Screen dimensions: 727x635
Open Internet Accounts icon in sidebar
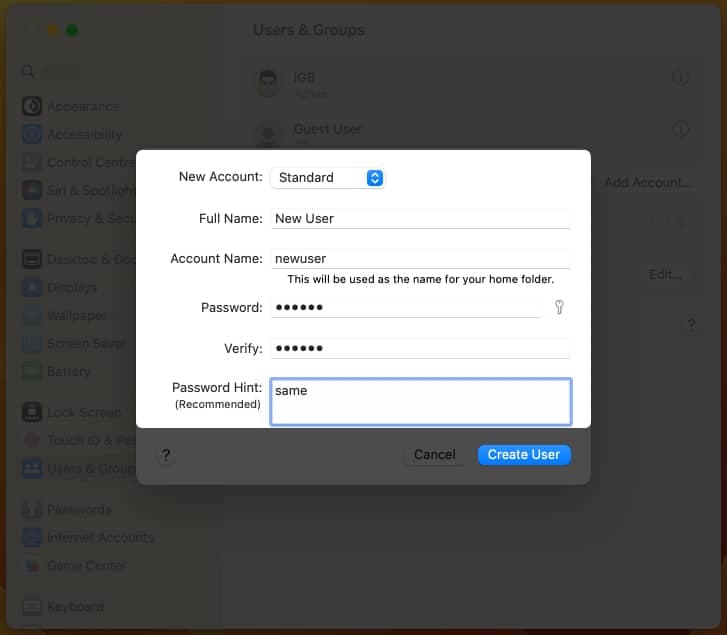(x=32, y=537)
